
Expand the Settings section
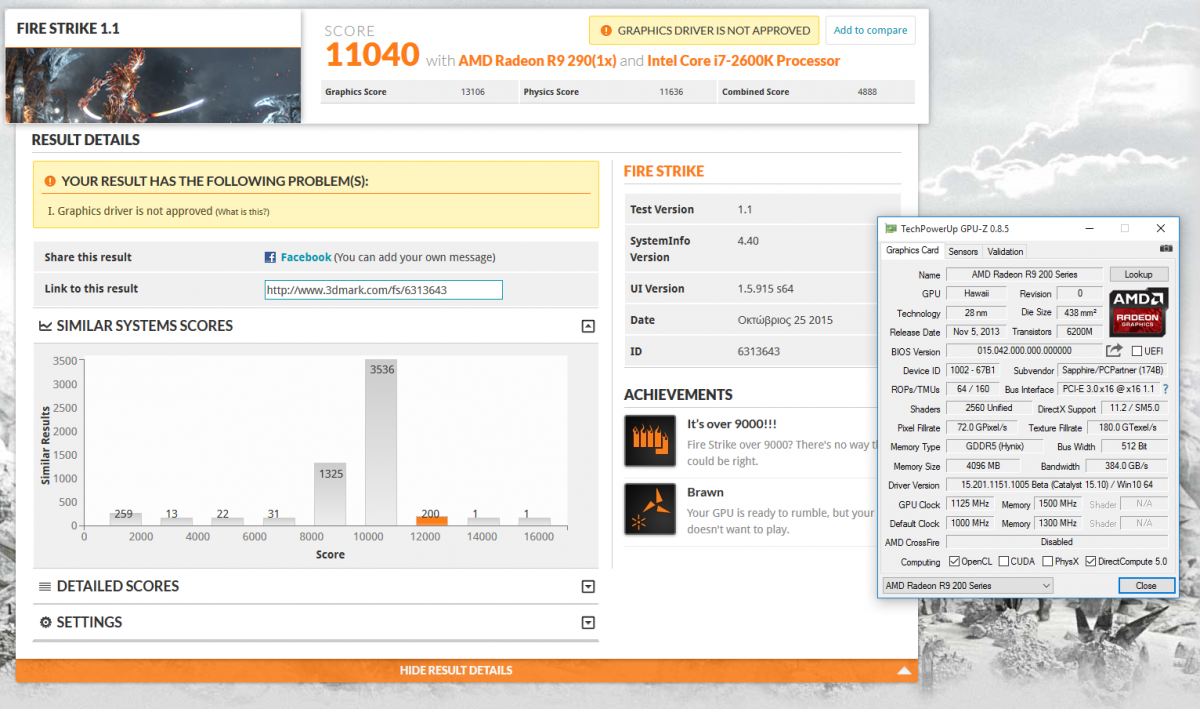click(x=588, y=623)
